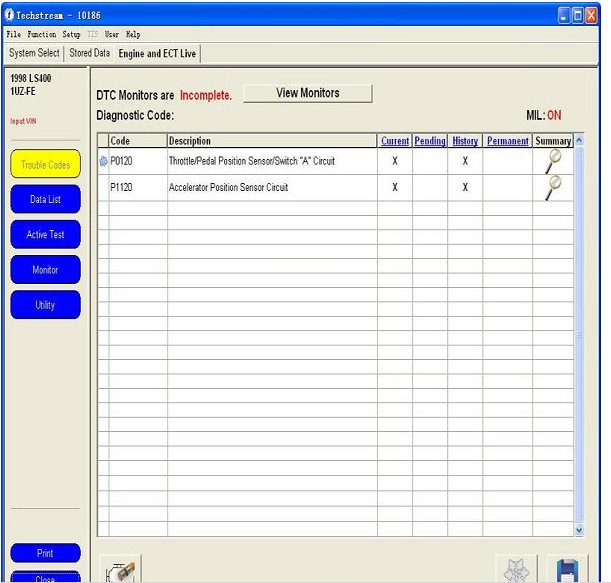Viewport: 611px width, 583px height.
Task: Click the View Monitors button
Action: [308, 93]
